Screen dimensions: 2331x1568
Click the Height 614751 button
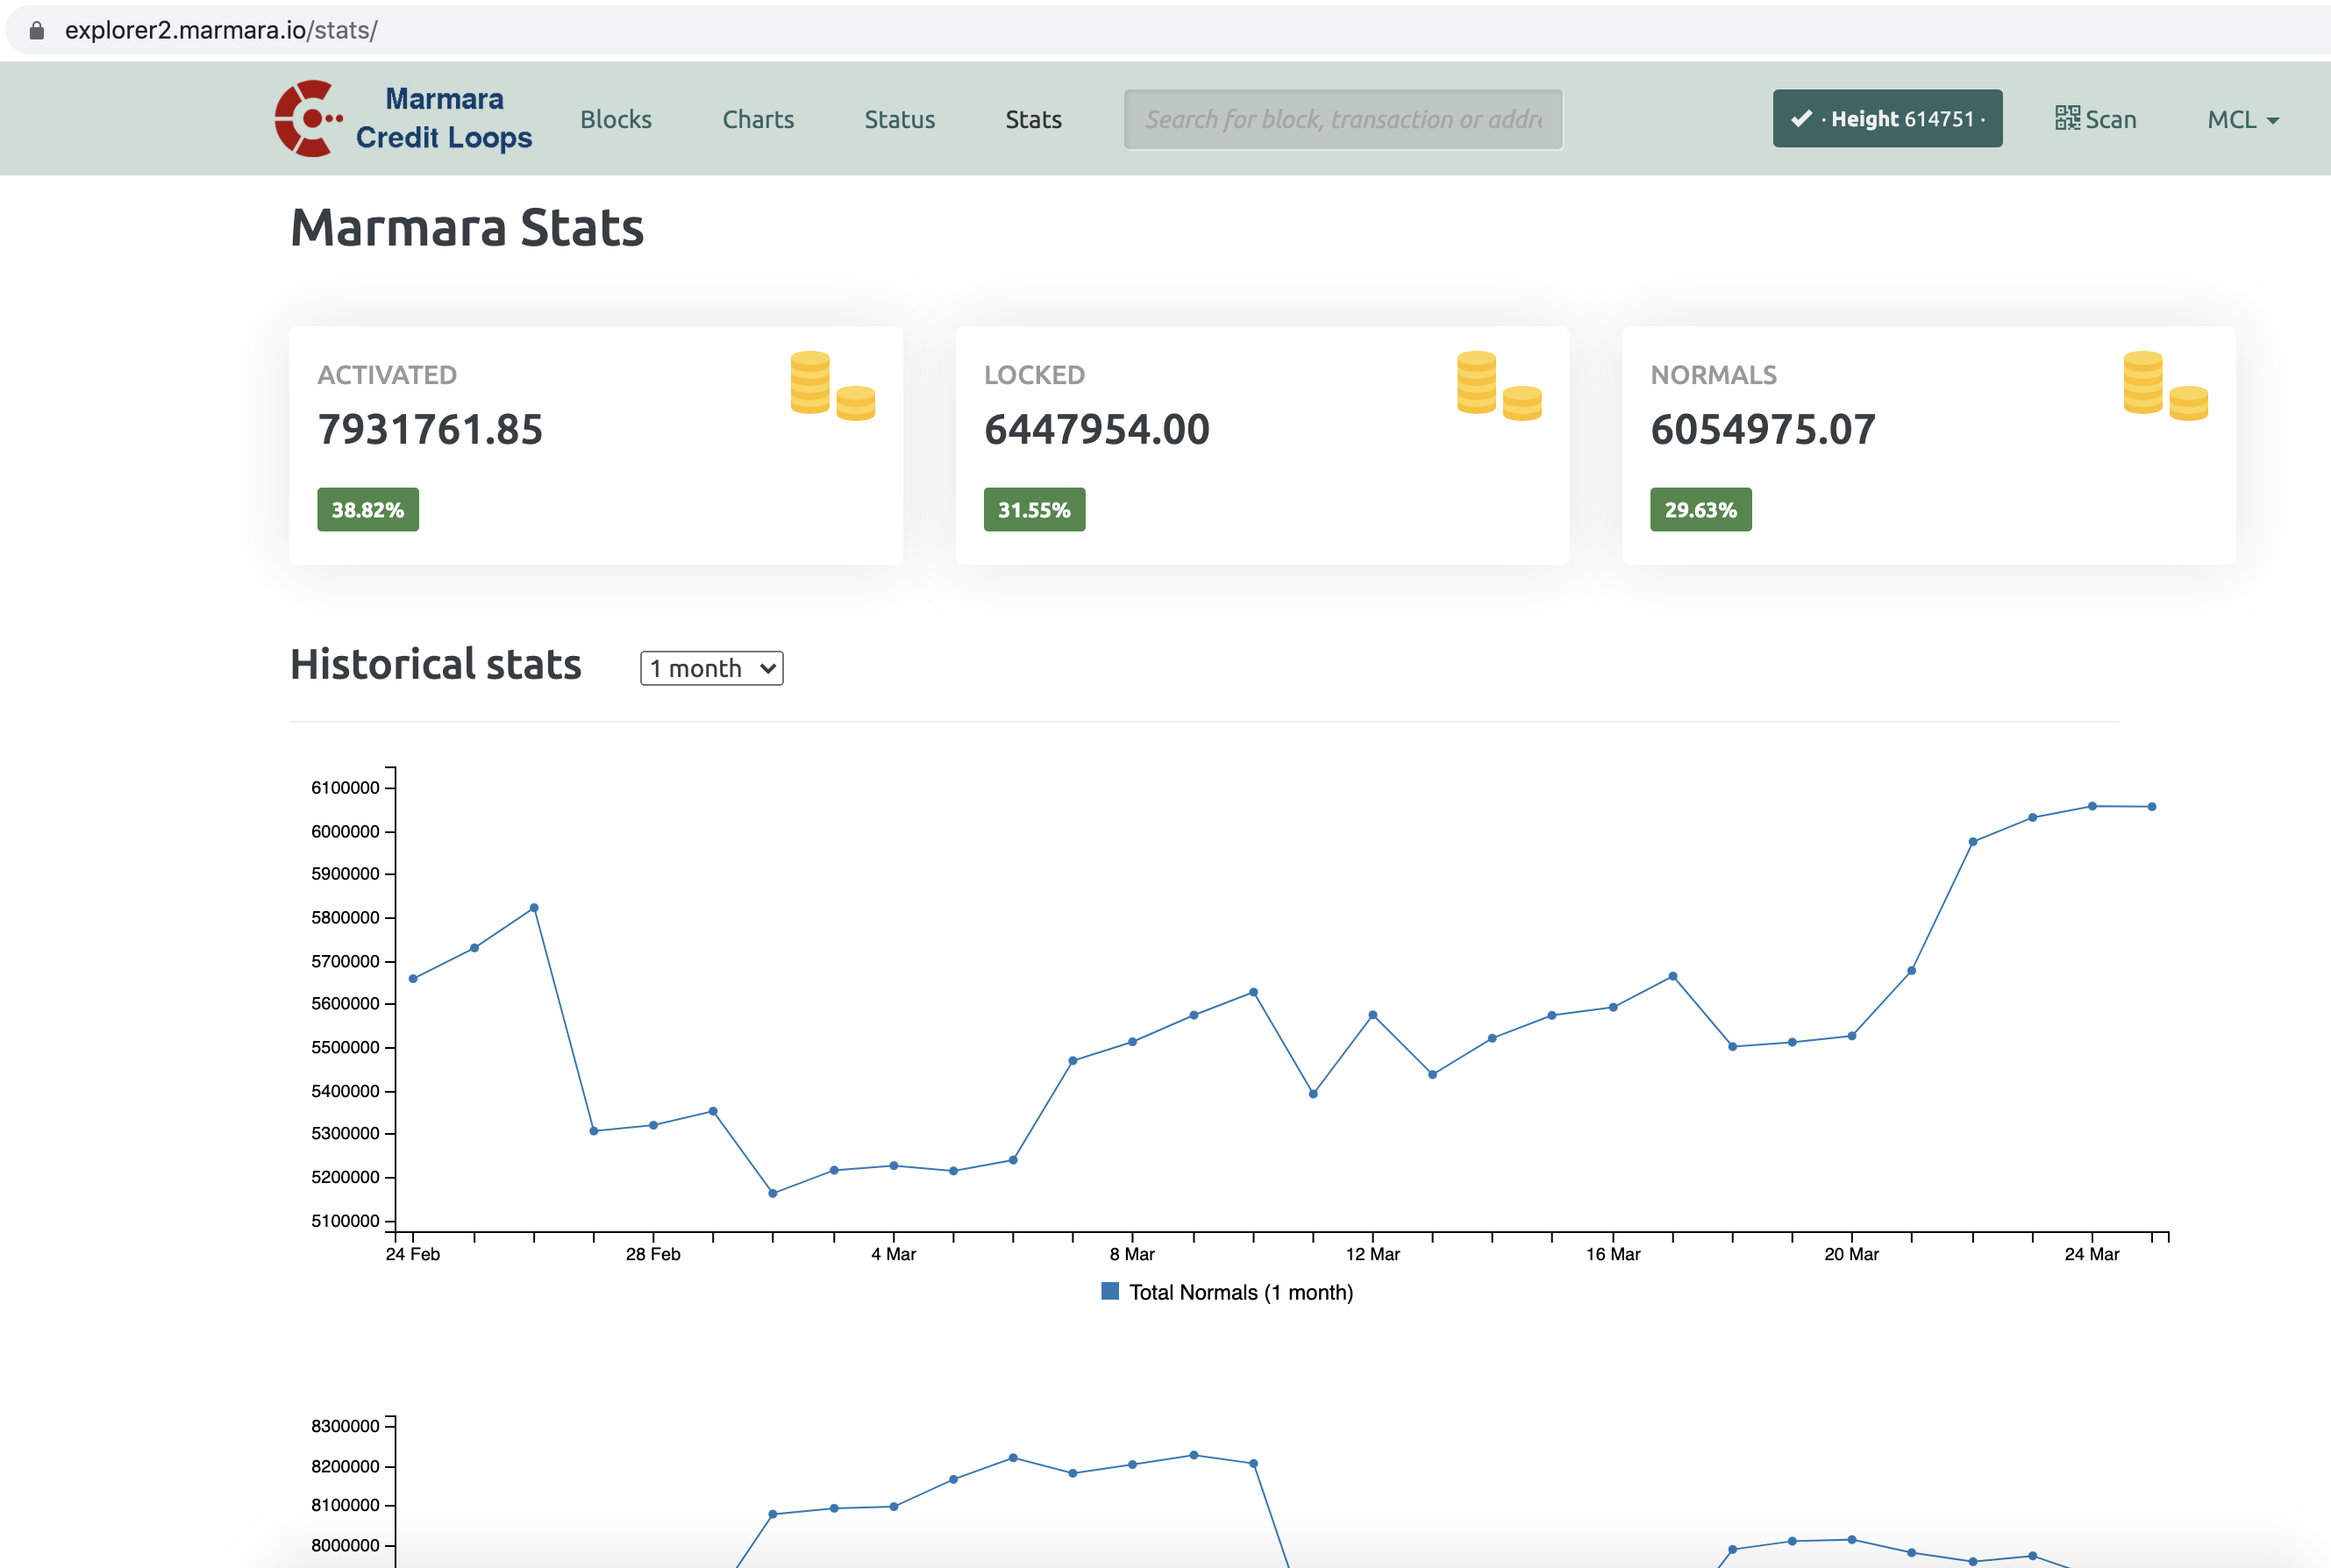[1887, 119]
